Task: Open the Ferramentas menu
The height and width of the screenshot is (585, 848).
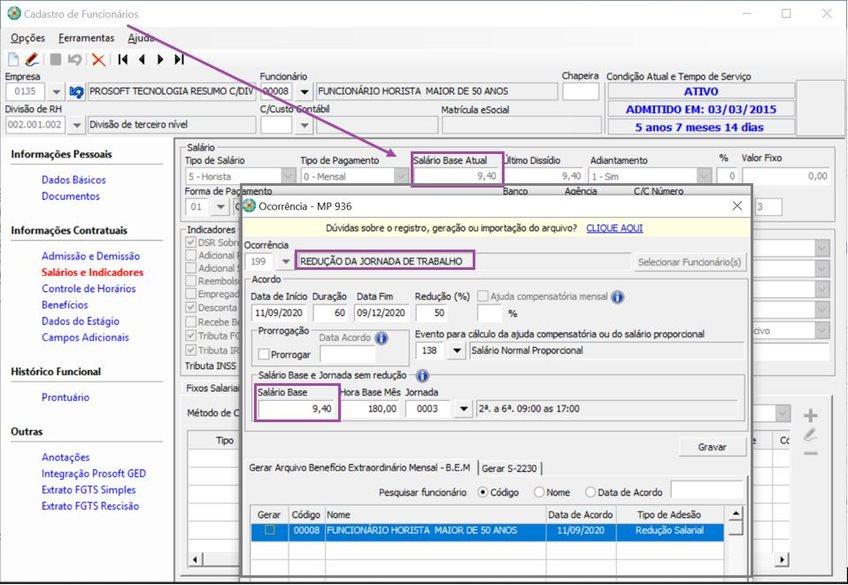Action: pos(86,38)
